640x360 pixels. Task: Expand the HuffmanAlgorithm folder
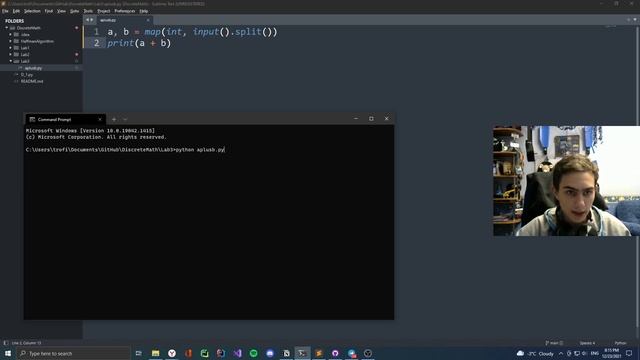(11, 41)
